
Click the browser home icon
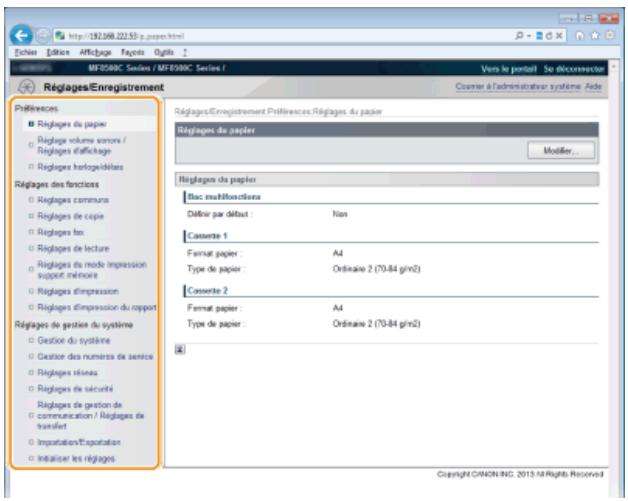(580, 36)
